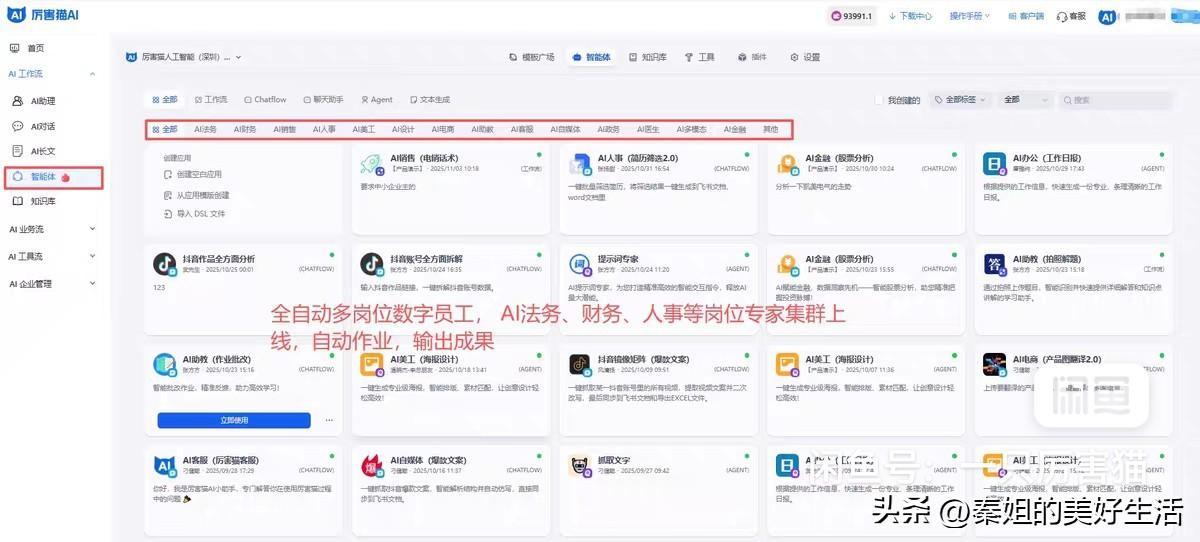This screenshot has width=1200, height=542.
Task: Click 导入 DSL 文件
Action: tap(194, 213)
